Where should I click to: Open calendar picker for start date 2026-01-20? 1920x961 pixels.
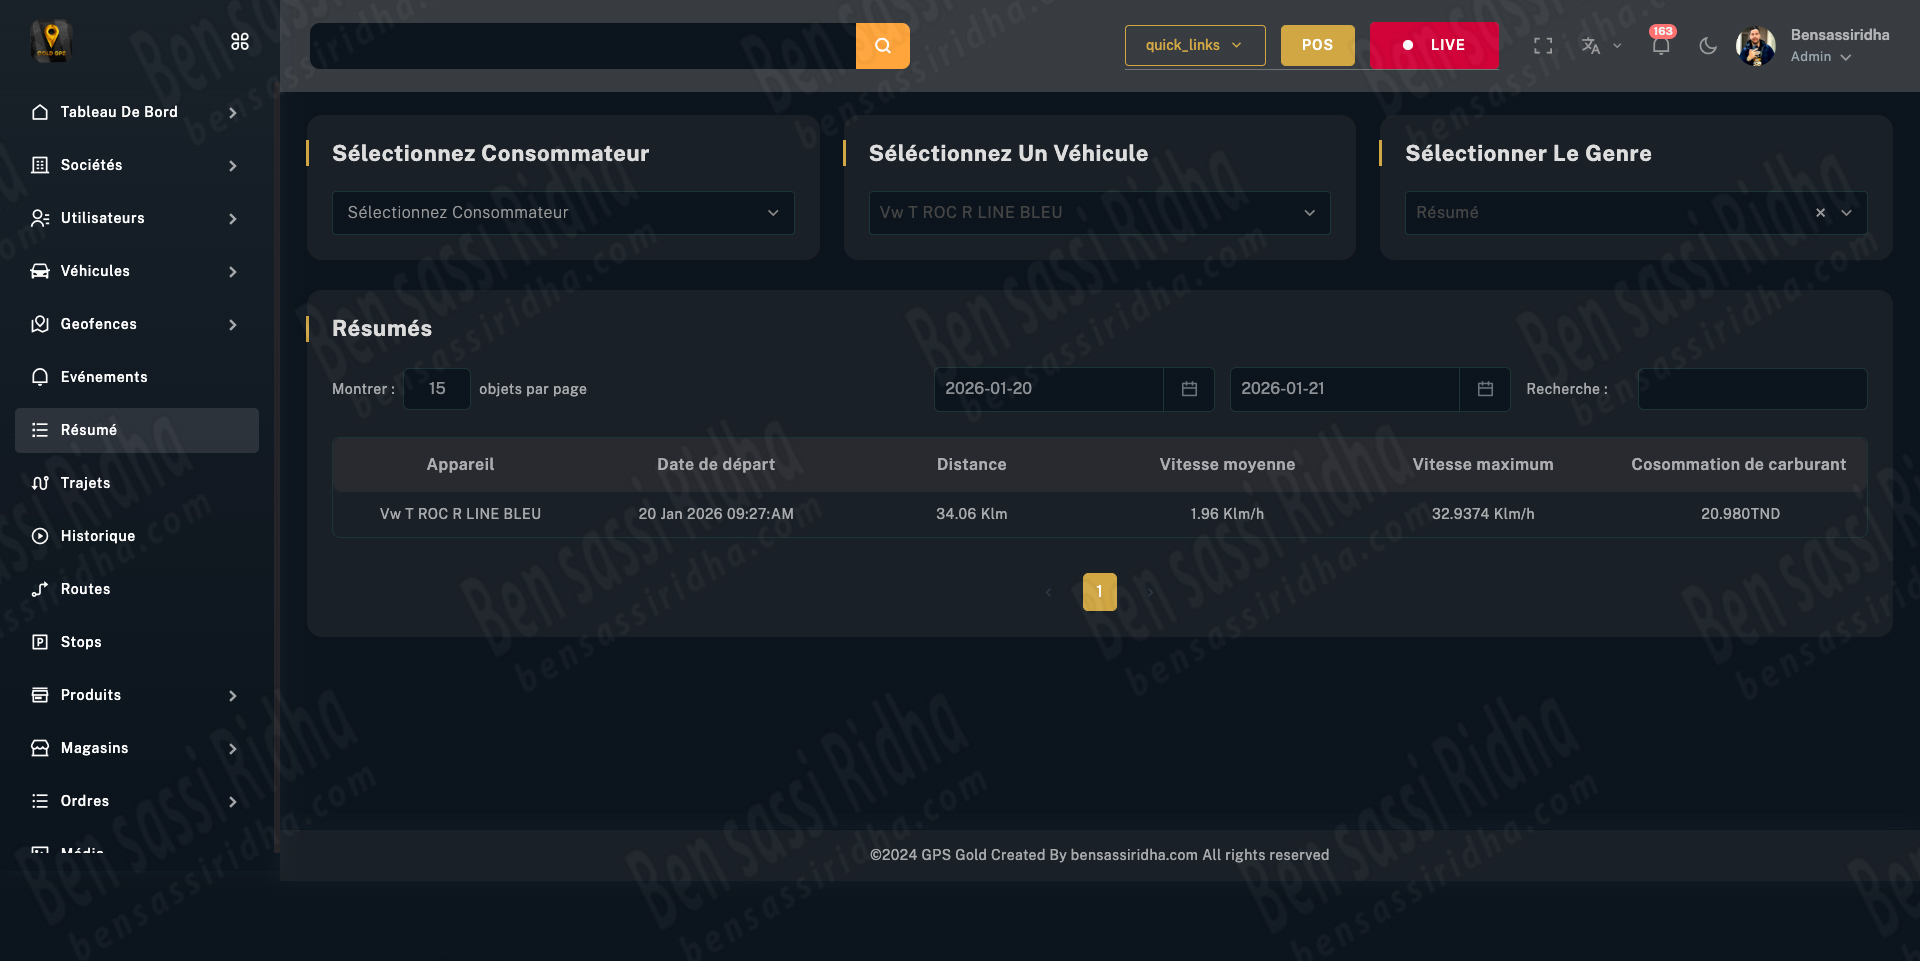tap(1189, 389)
